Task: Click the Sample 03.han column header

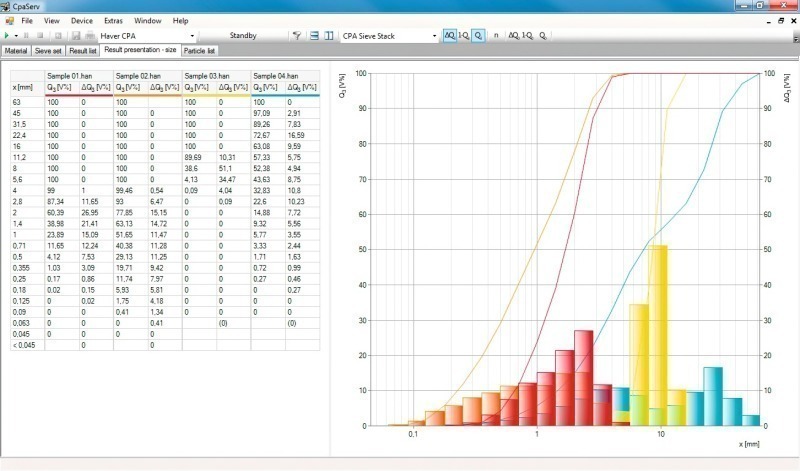Action: tap(216, 76)
